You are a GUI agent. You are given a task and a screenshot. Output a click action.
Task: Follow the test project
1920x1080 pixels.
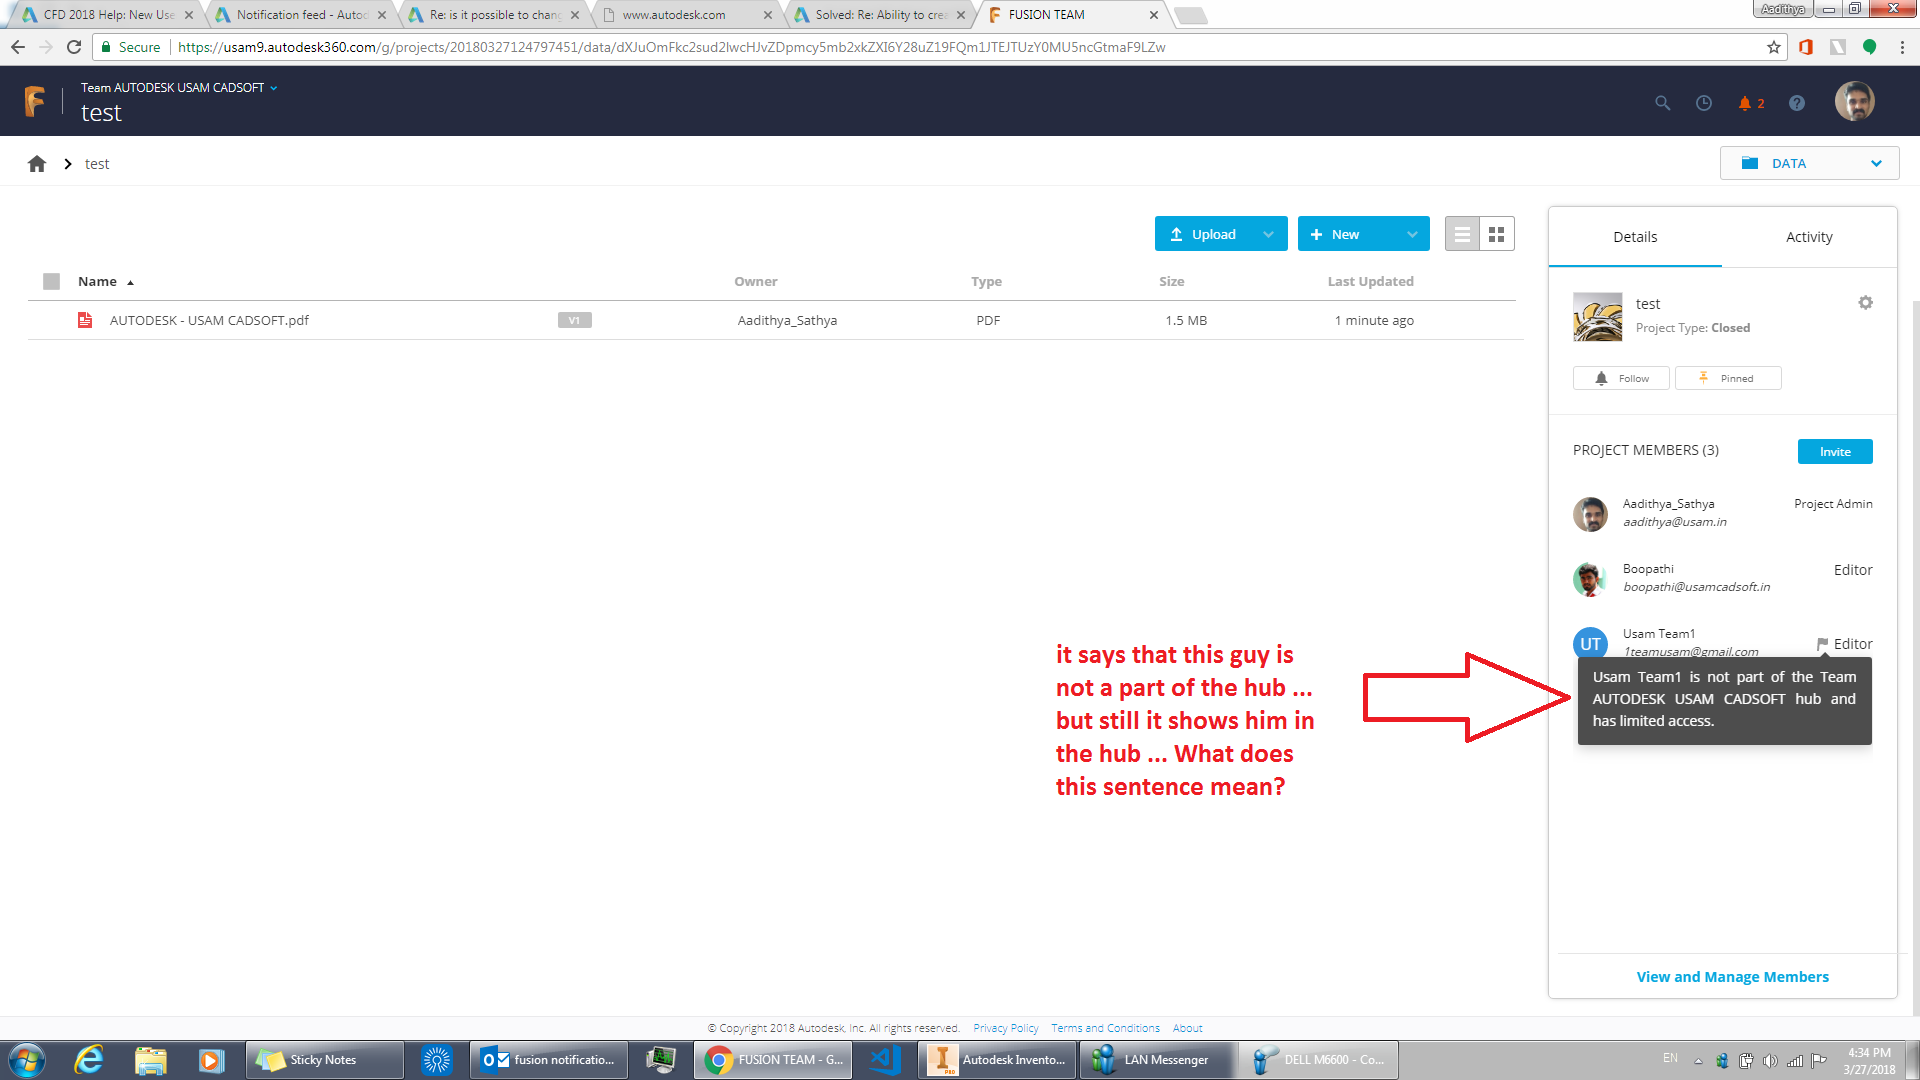1621,378
